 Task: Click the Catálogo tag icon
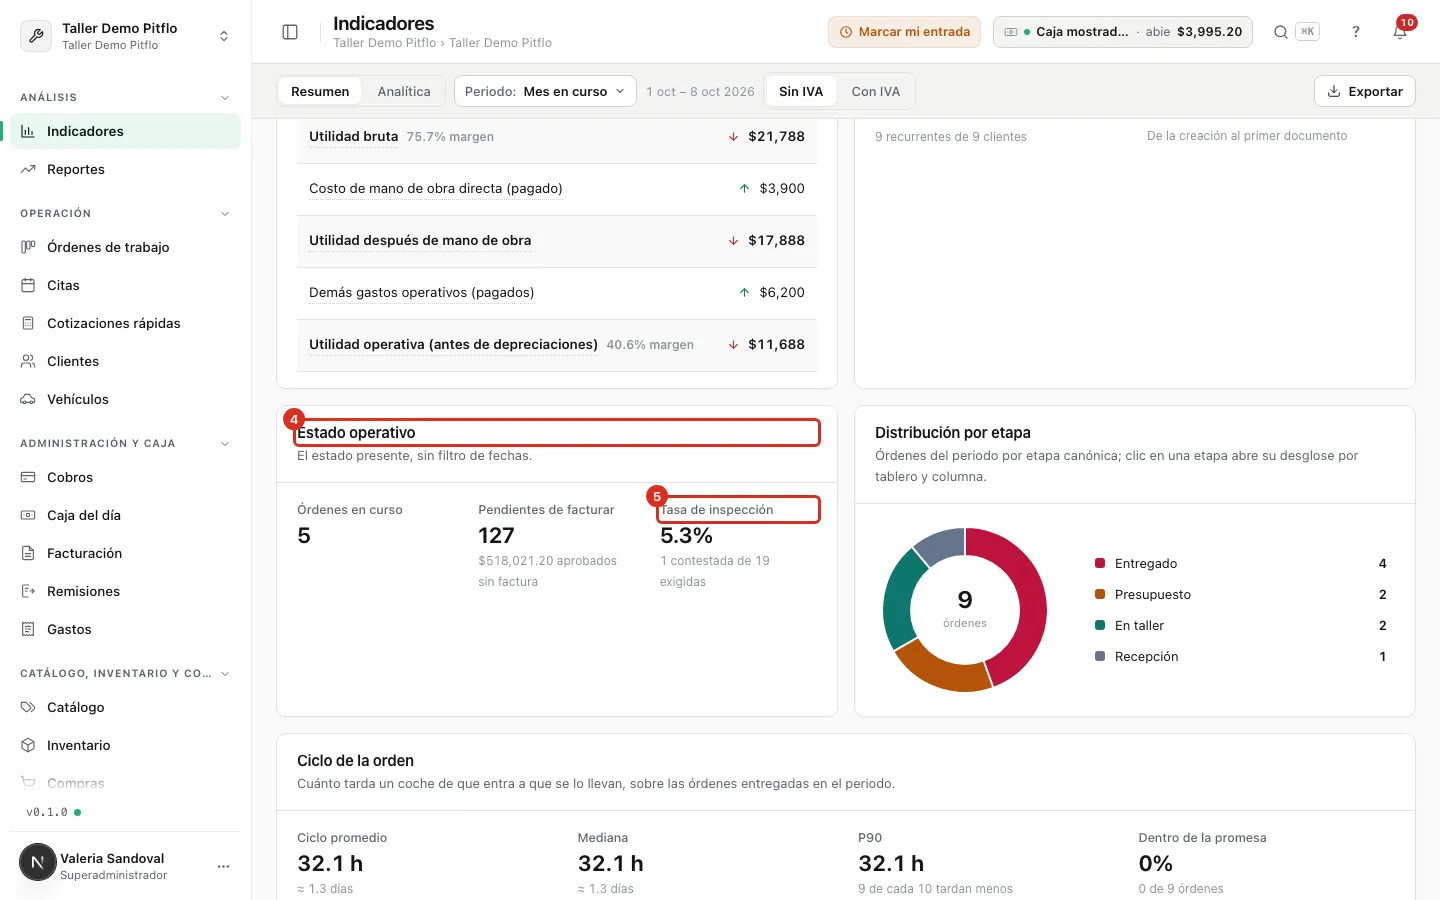pos(28,707)
